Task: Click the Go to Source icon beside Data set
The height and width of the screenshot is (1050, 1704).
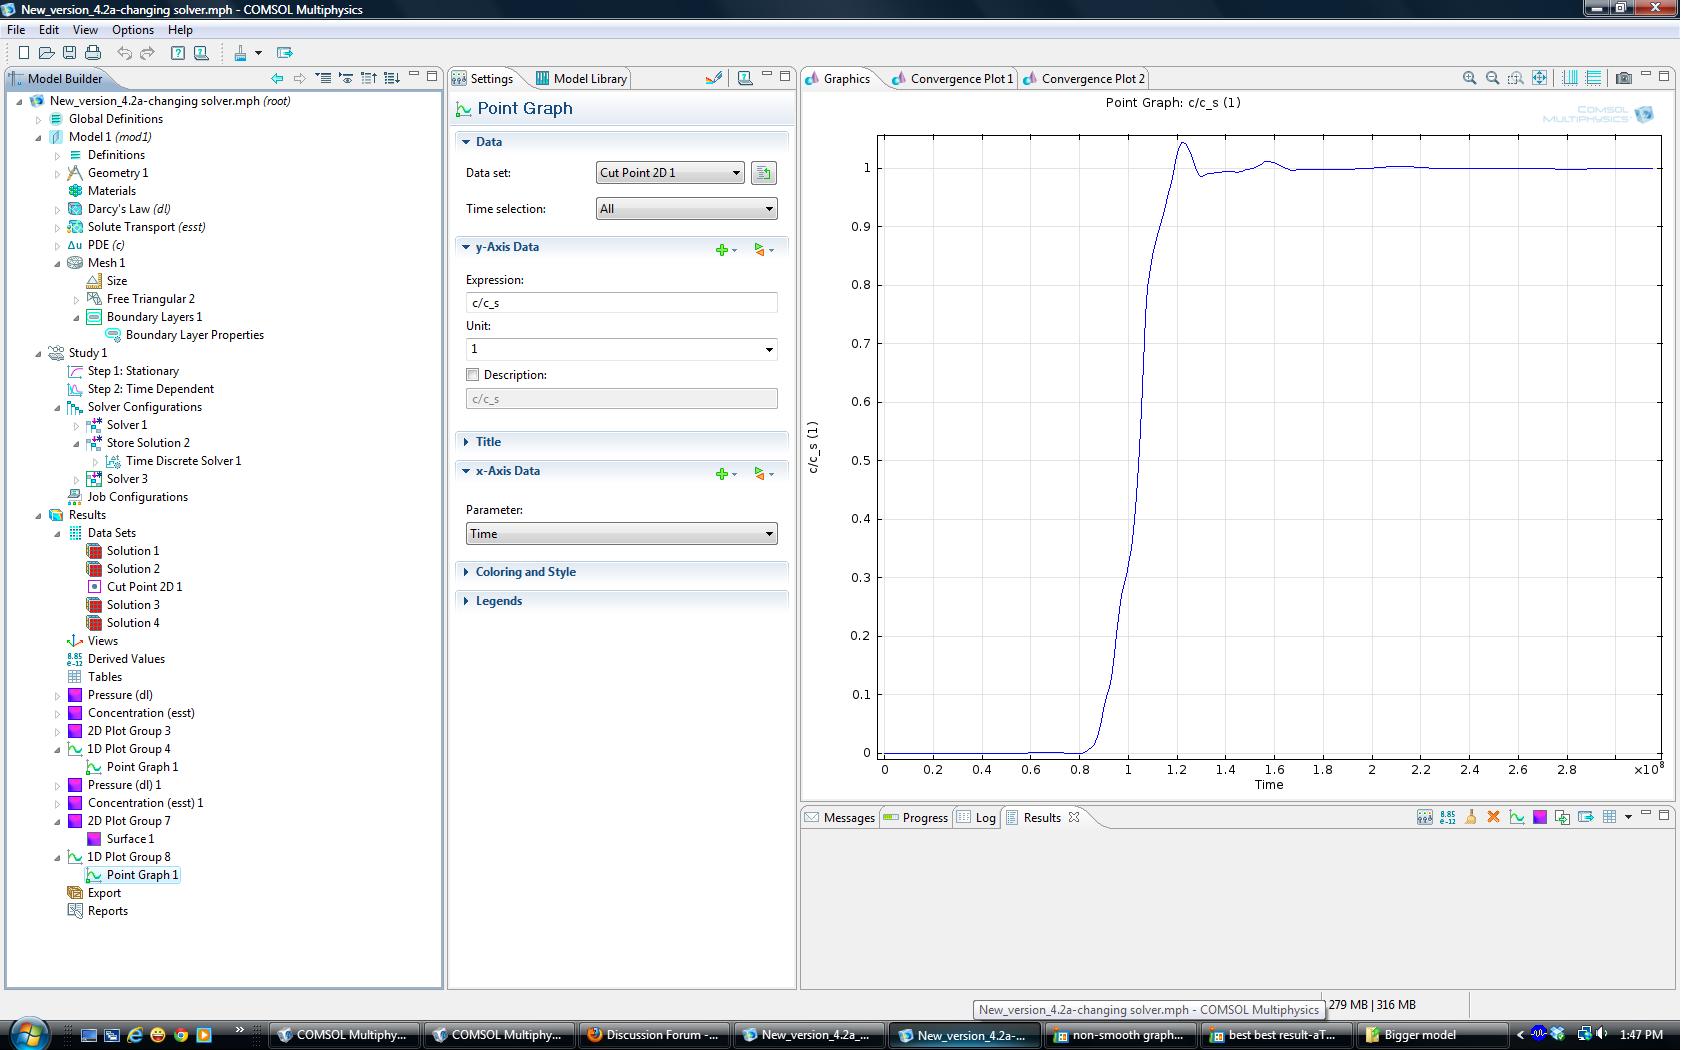Action: [x=764, y=173]
